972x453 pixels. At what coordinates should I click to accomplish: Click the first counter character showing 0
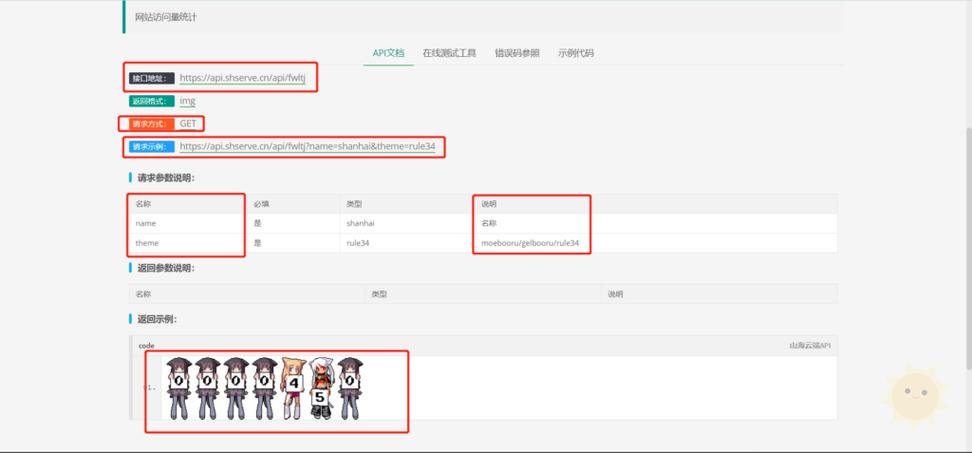(x=179, y=387)
